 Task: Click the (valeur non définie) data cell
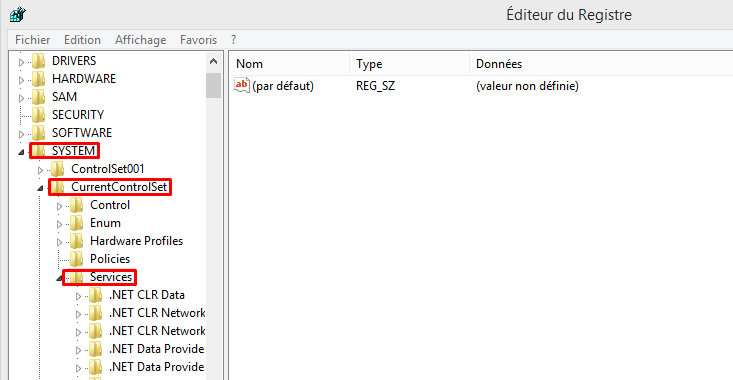(x=527, y=86)
